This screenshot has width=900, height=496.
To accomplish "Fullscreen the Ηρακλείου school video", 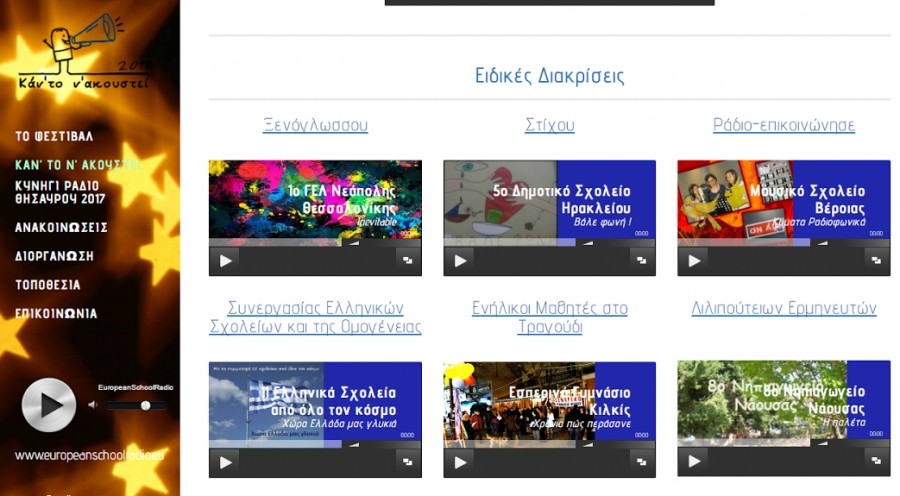I will point(641,261).
